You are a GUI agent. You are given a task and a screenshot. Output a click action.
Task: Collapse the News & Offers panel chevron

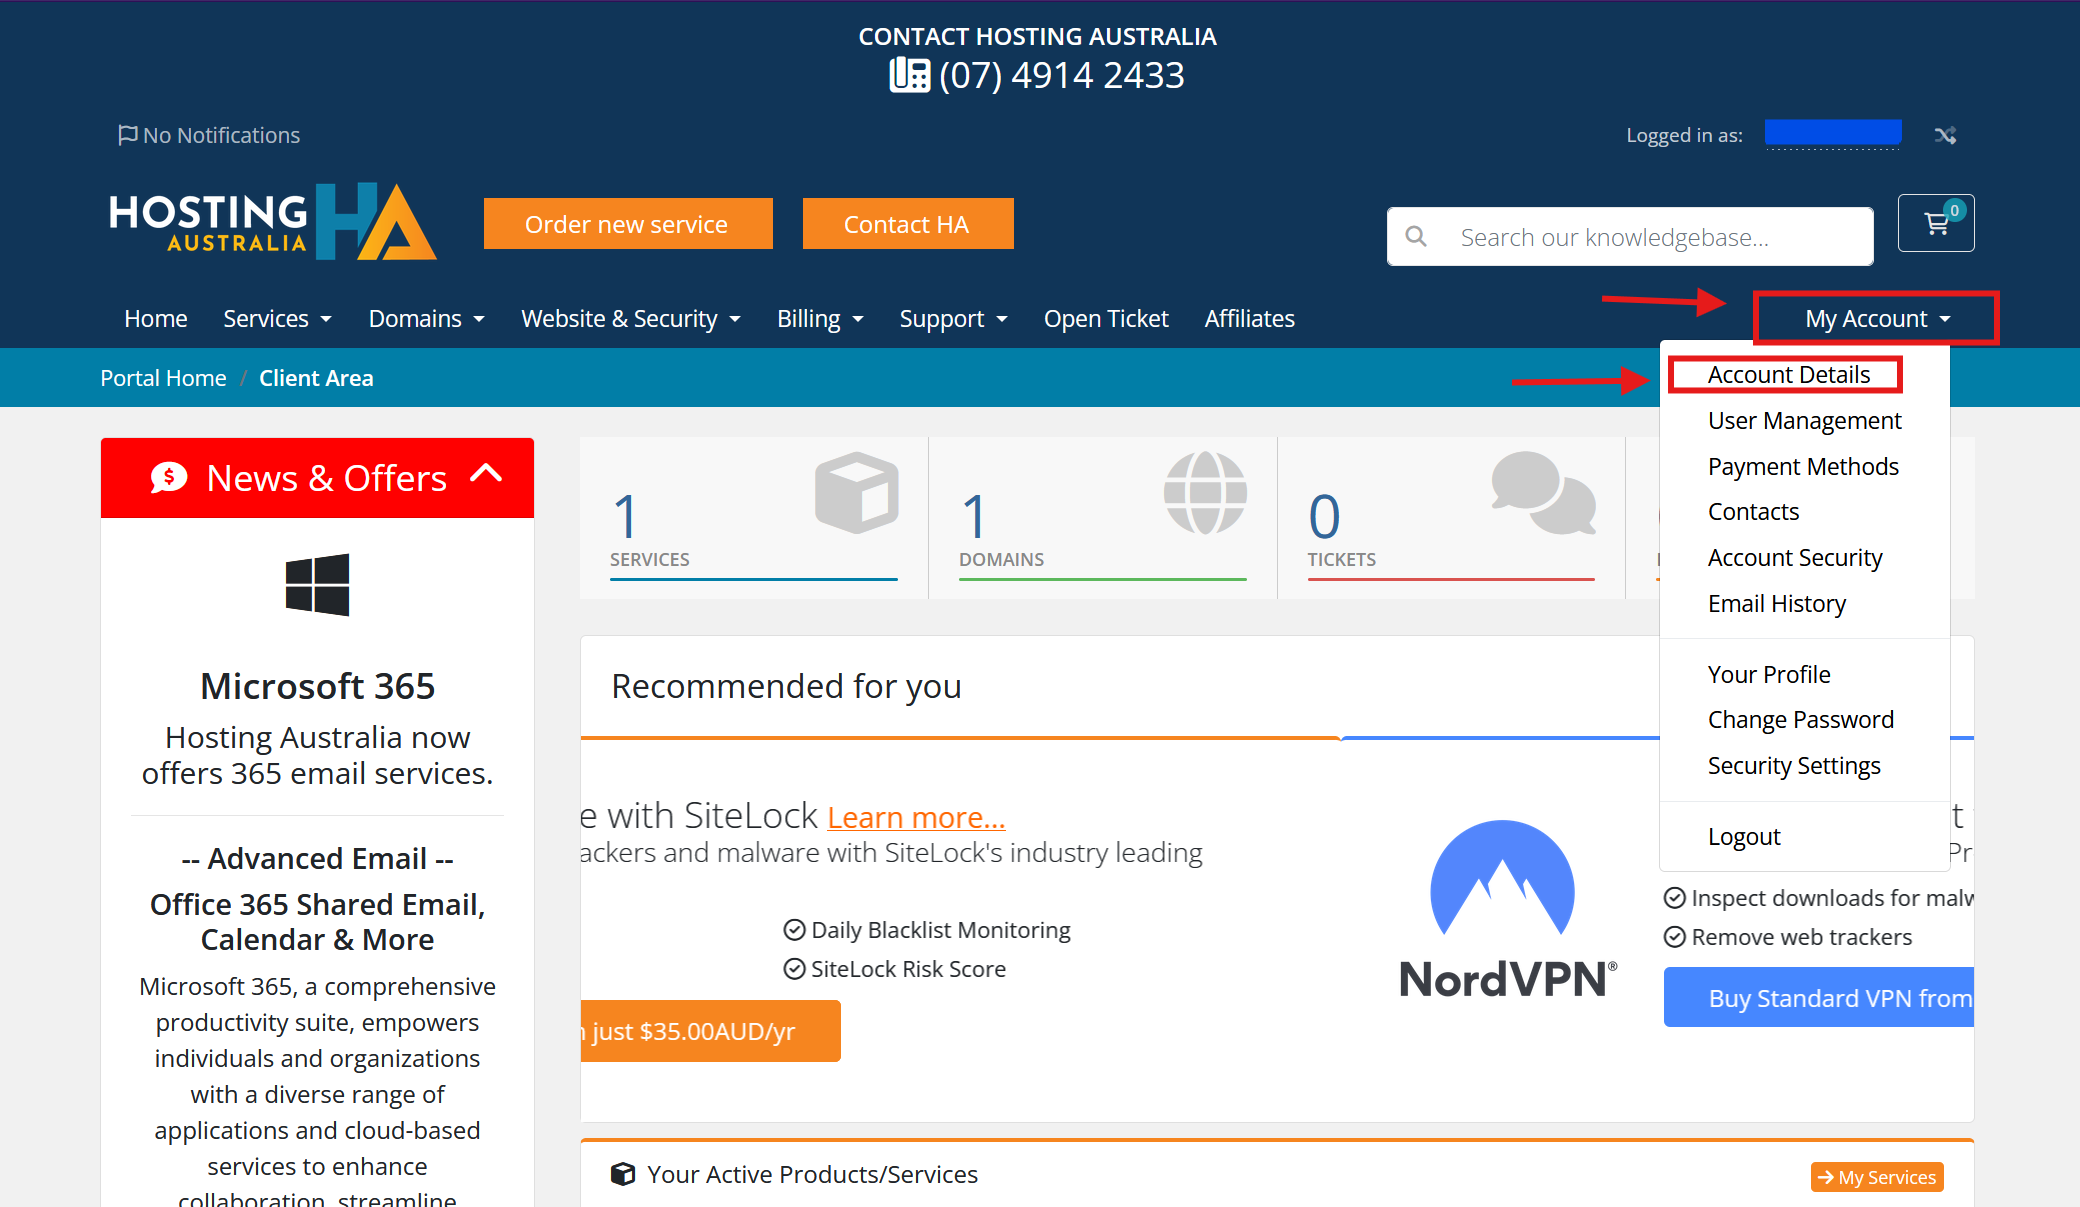coord(486,473)
